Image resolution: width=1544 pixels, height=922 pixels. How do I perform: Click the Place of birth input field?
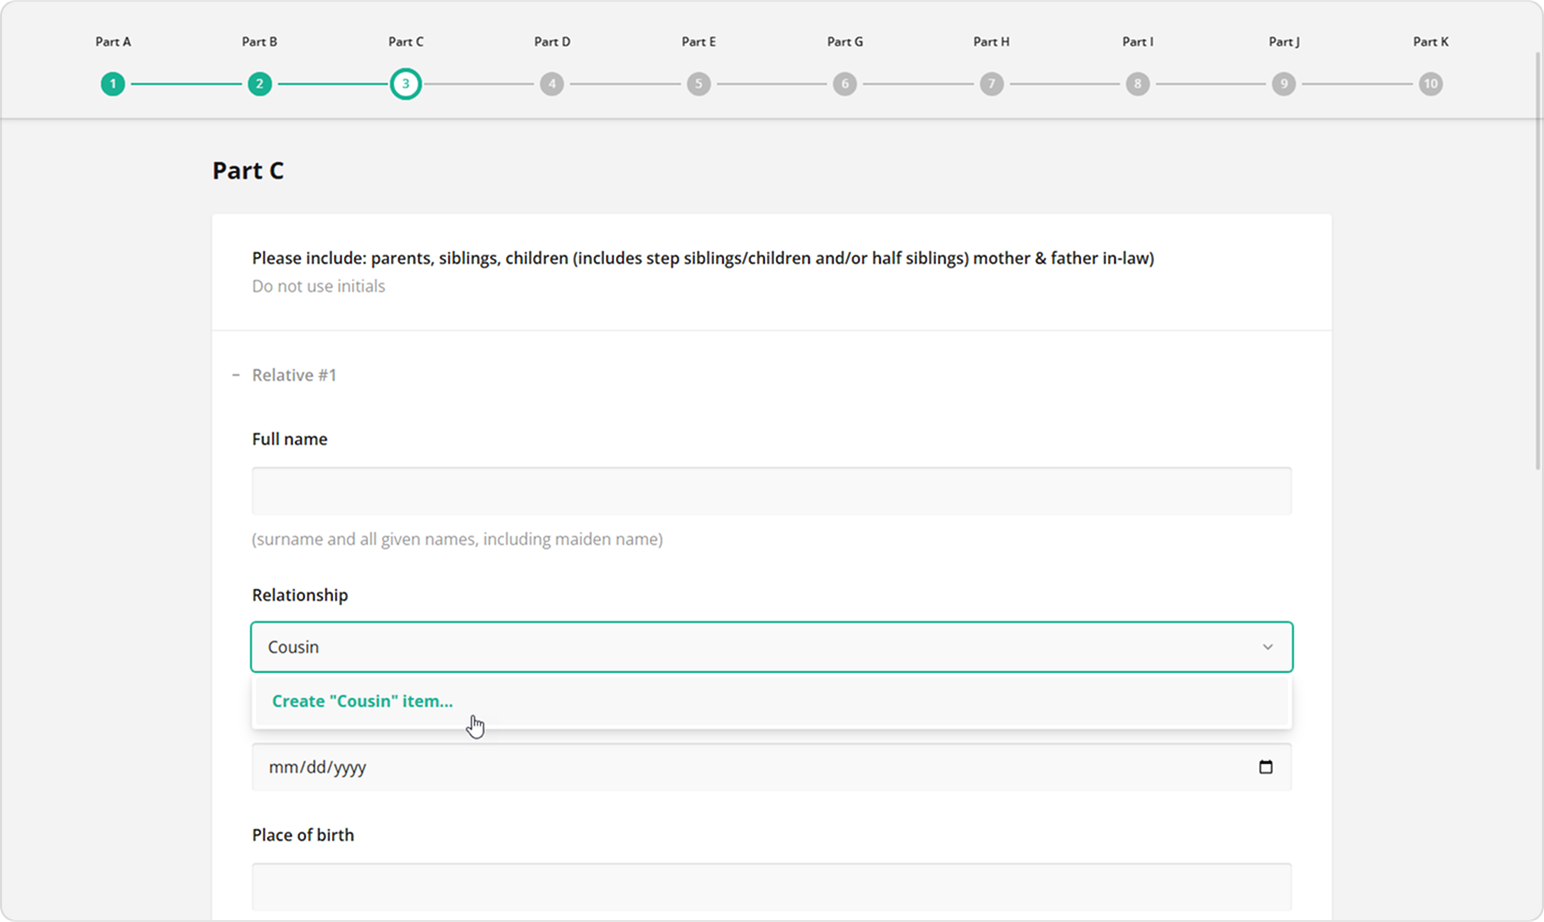tap(770, 887)
